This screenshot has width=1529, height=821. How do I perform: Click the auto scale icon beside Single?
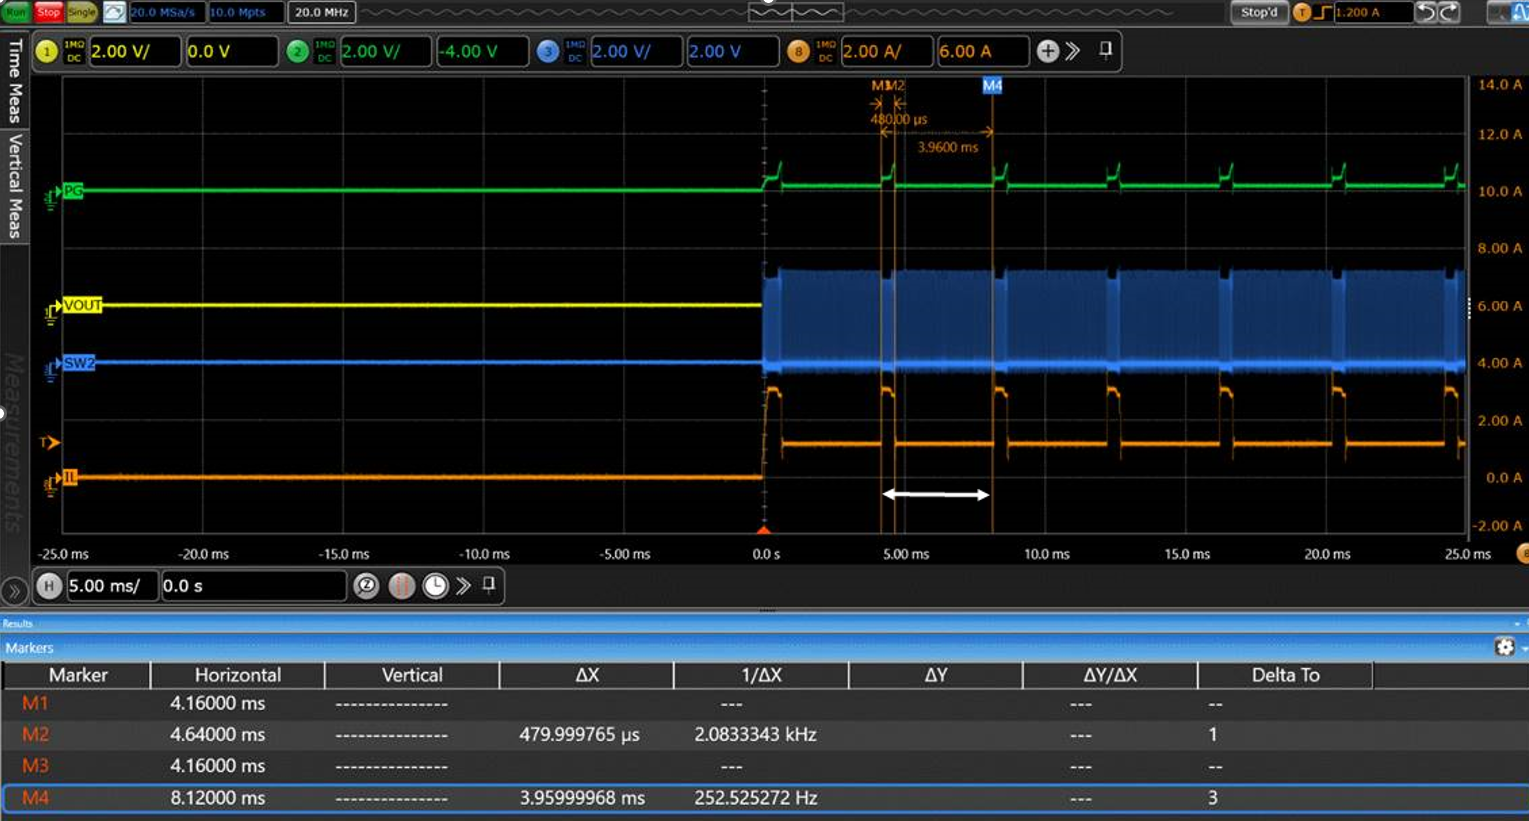[114, 12]
